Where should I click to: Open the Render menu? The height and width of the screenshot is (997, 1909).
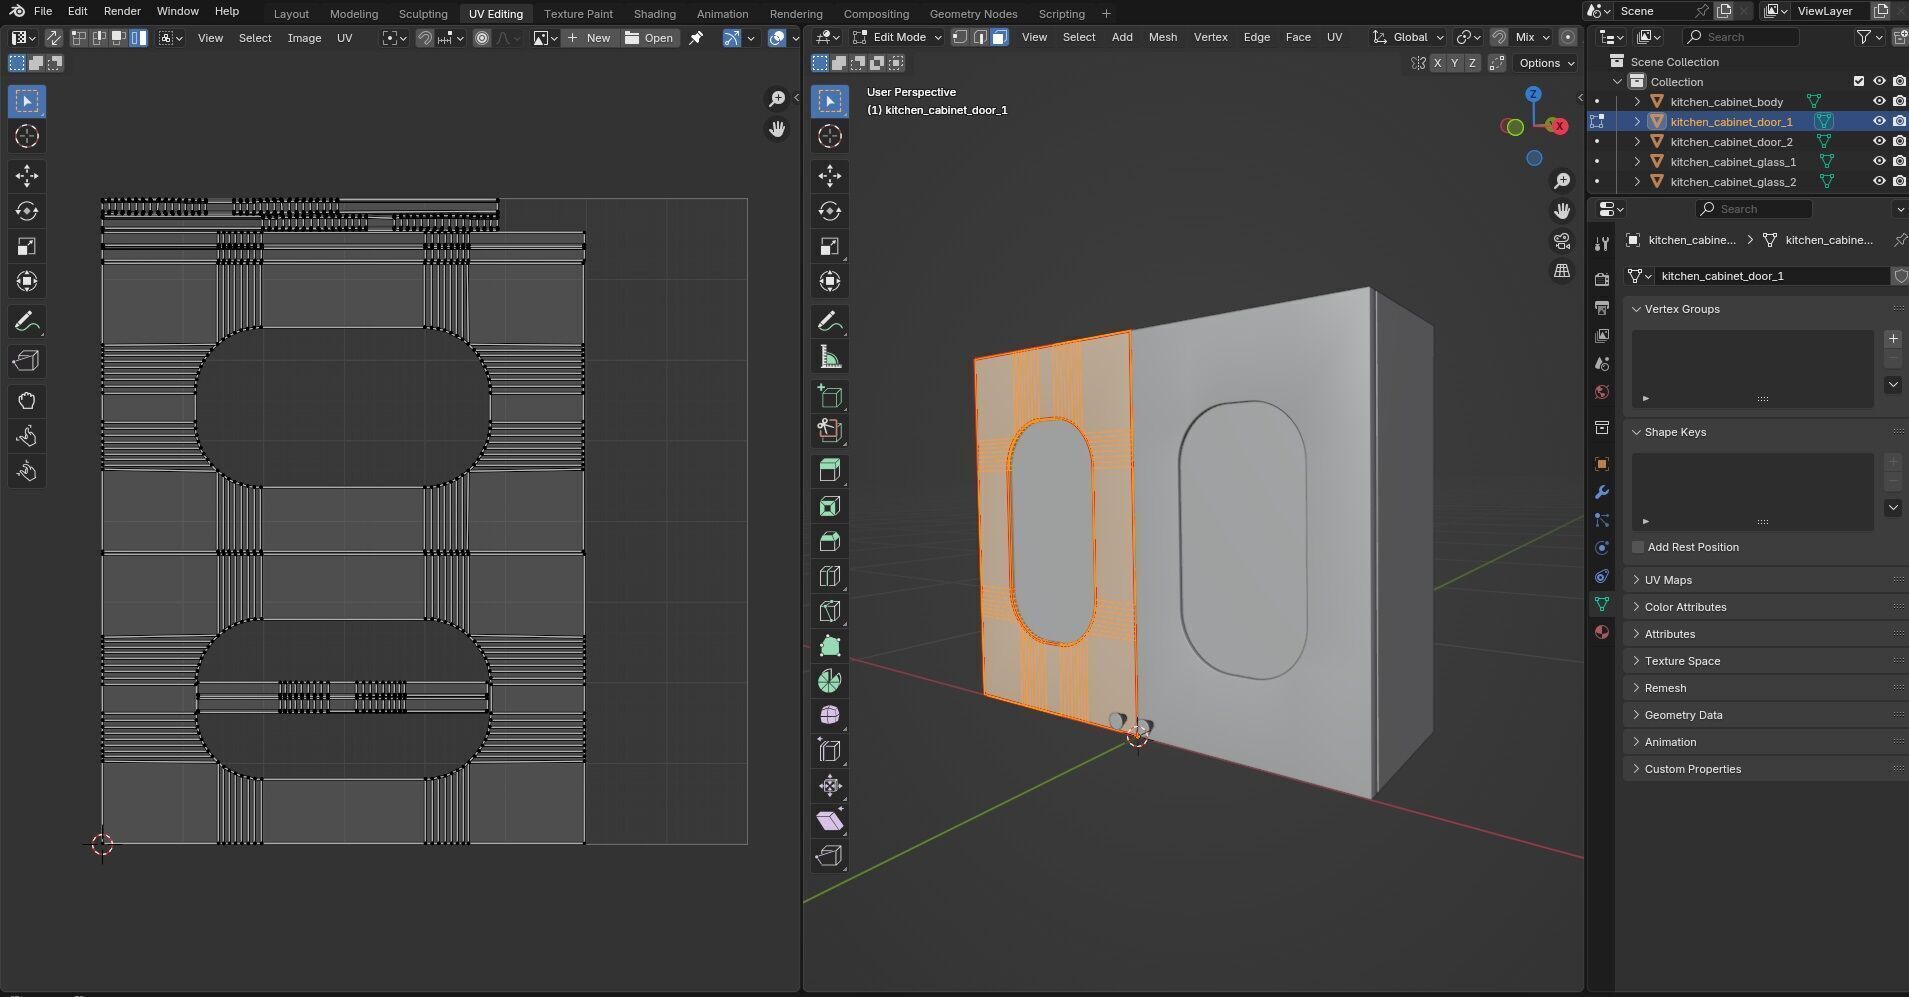point(122,11)
